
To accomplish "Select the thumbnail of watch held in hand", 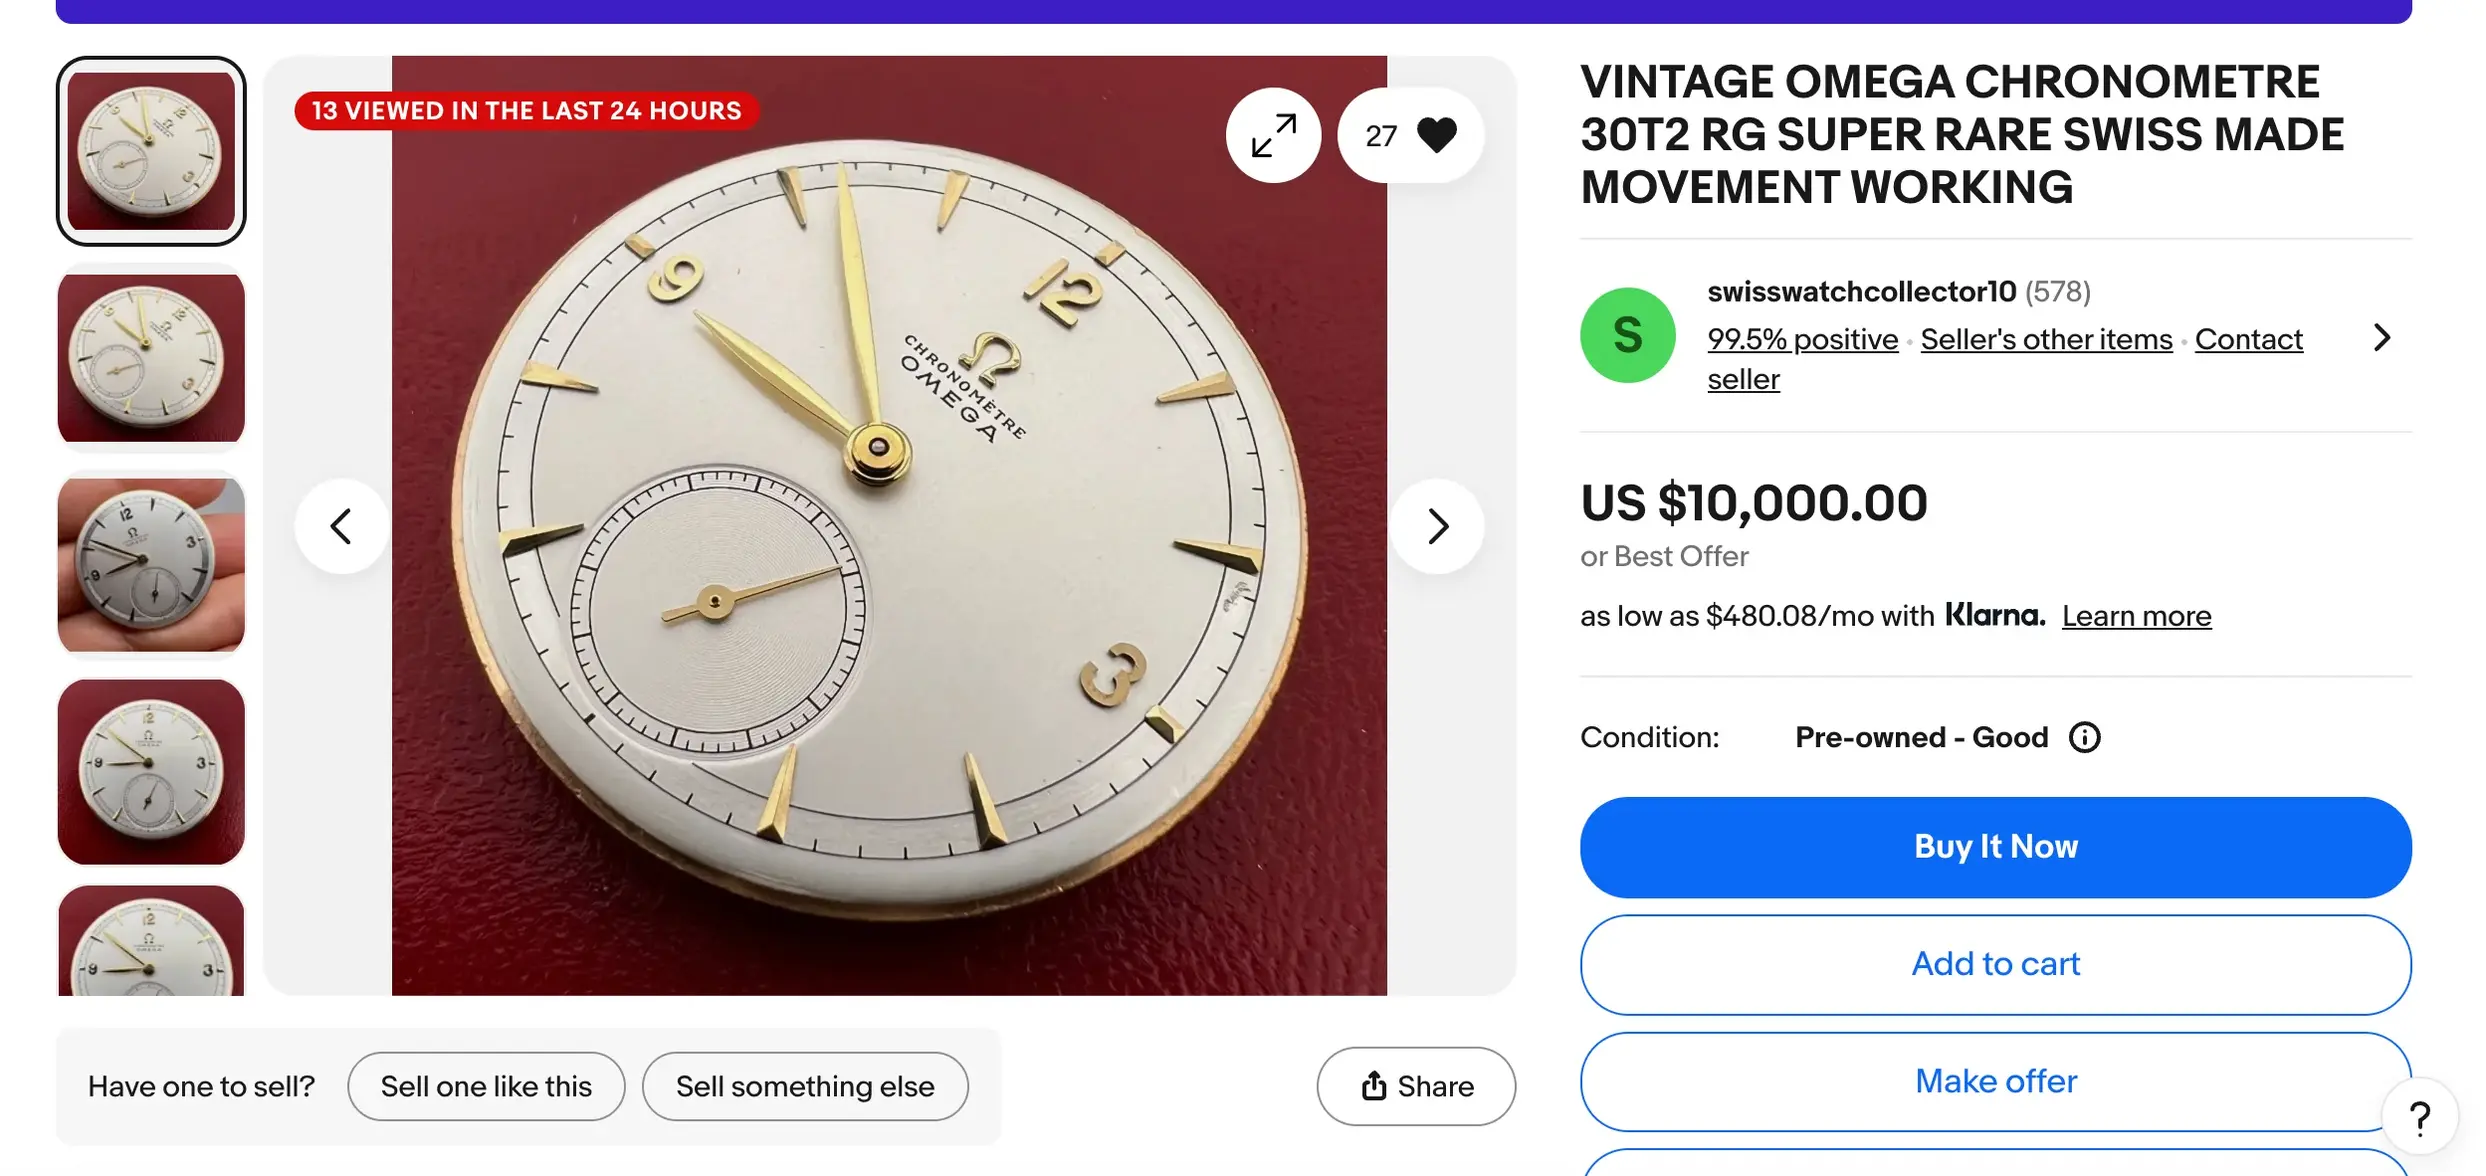I will 151,564.
